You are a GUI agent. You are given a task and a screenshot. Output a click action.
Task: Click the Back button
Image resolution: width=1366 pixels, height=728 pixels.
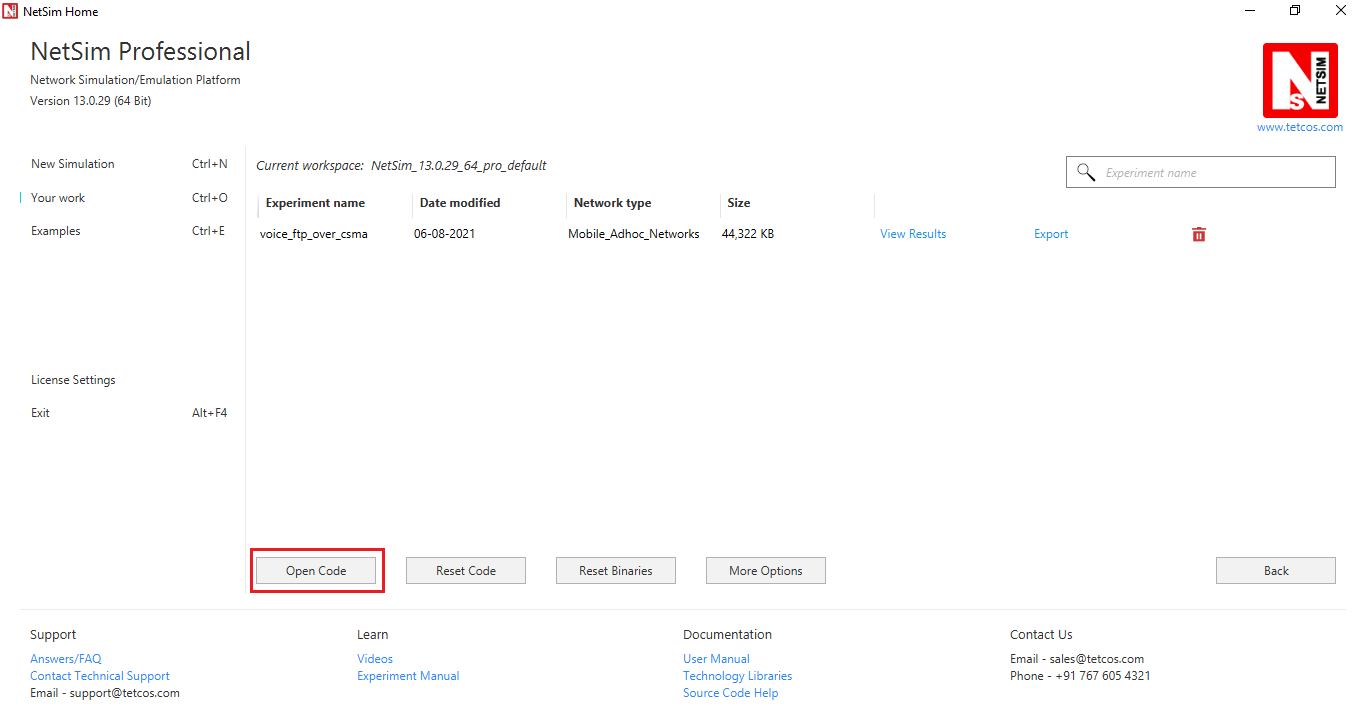1276,571
